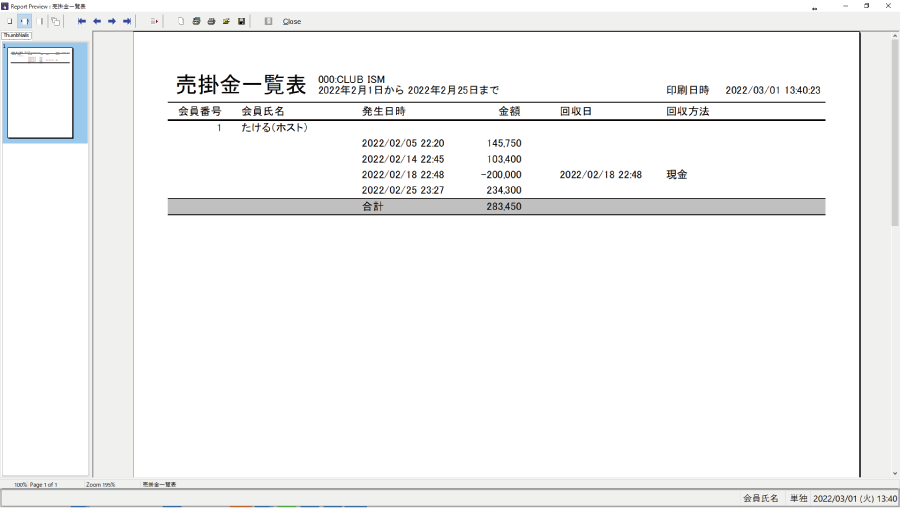
Task: Click the icon left of Close button
Action: coord(268,21)
